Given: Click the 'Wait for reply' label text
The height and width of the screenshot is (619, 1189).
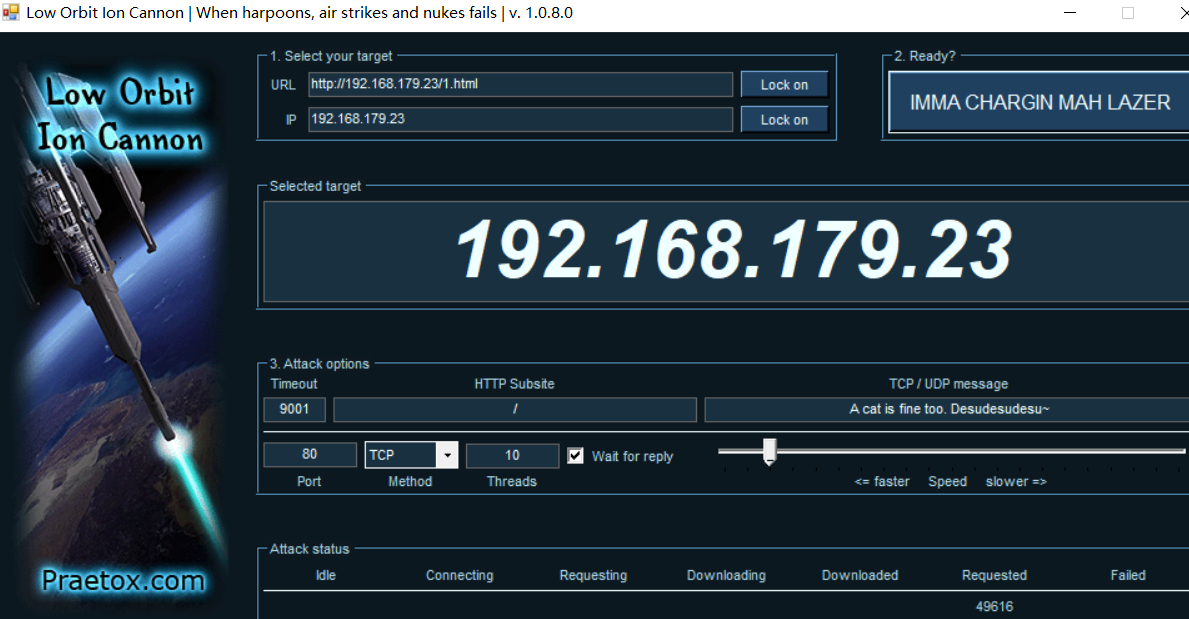Looking at the screenshot, I should 632,457.
